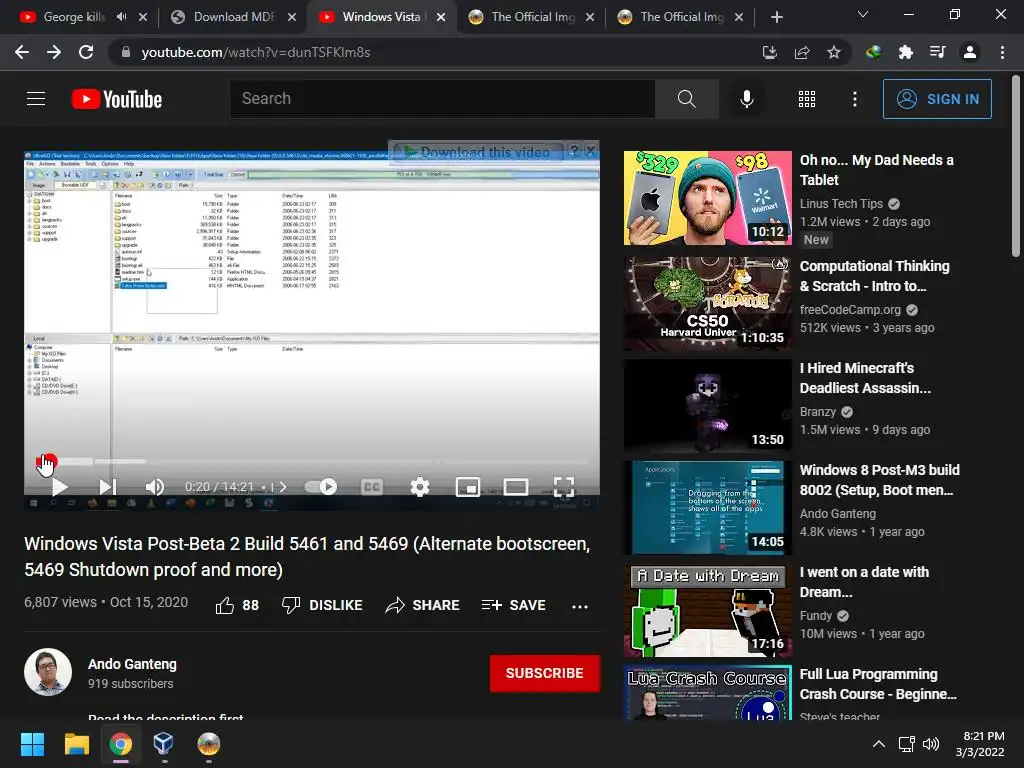Mute the George kills tab audio icon
Viewport: 1024px width, 768px height.
coord(121,17)
